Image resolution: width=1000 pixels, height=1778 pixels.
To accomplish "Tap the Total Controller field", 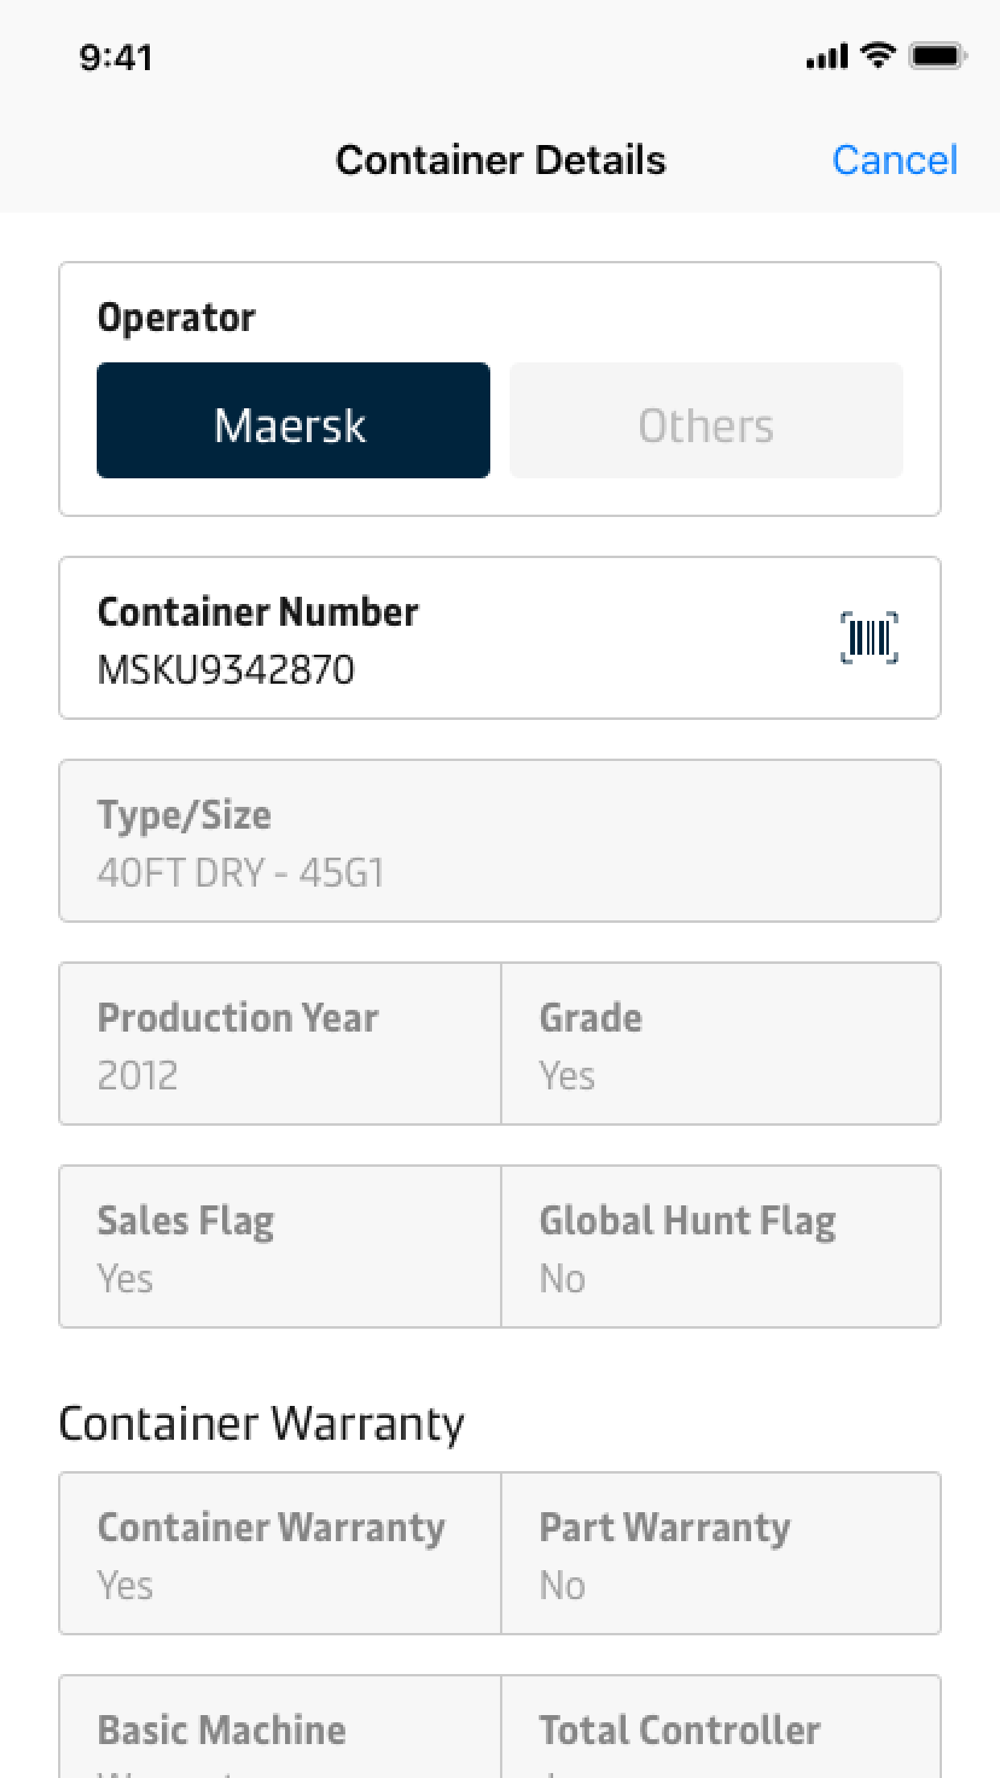I will (720, 1732).
